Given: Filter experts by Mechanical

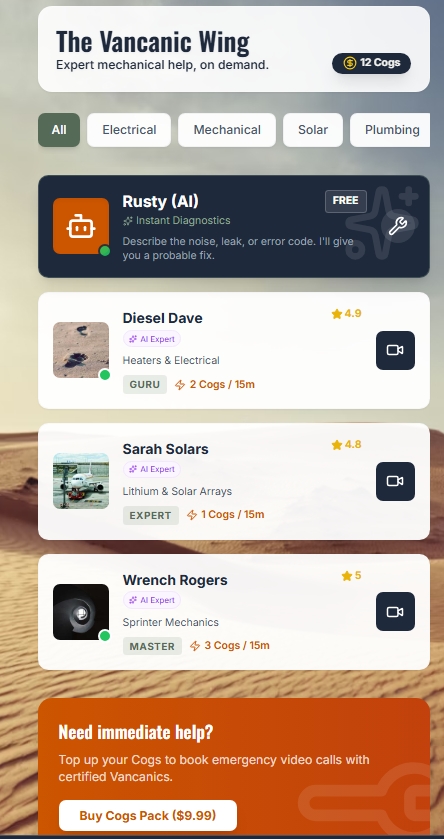Looking at the screenshot, I should point(227,130).
